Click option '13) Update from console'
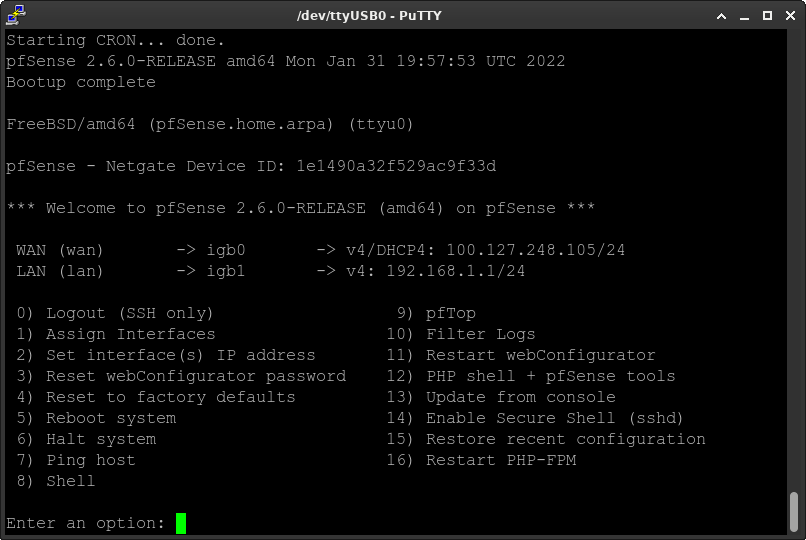 501,397
